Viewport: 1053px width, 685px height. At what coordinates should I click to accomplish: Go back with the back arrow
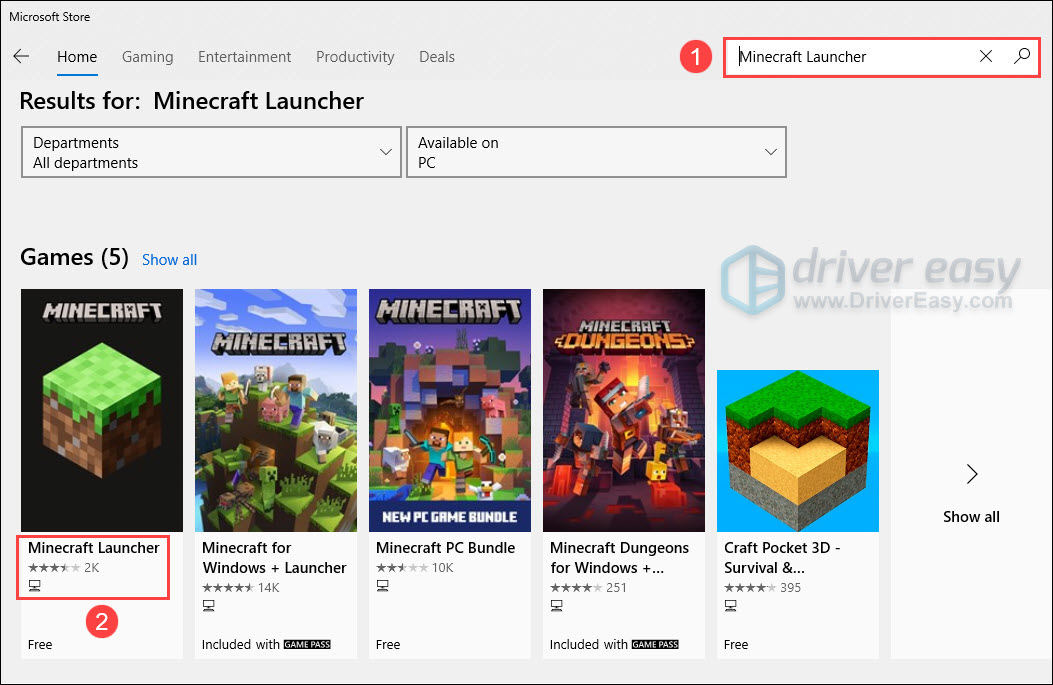21,56
